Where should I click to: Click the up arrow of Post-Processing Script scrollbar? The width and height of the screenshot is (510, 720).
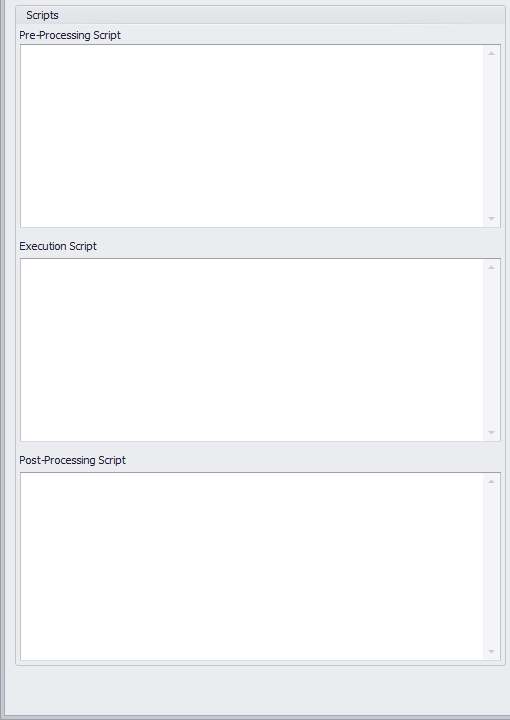coord(491,481)
